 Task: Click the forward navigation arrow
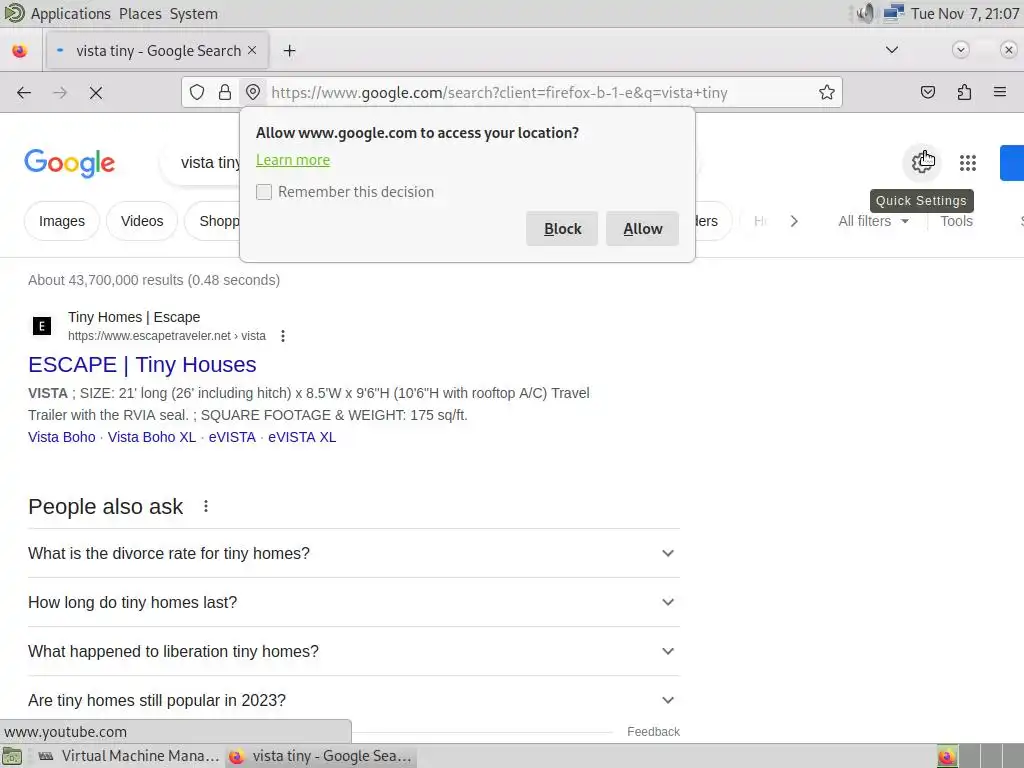coord(60,93)
